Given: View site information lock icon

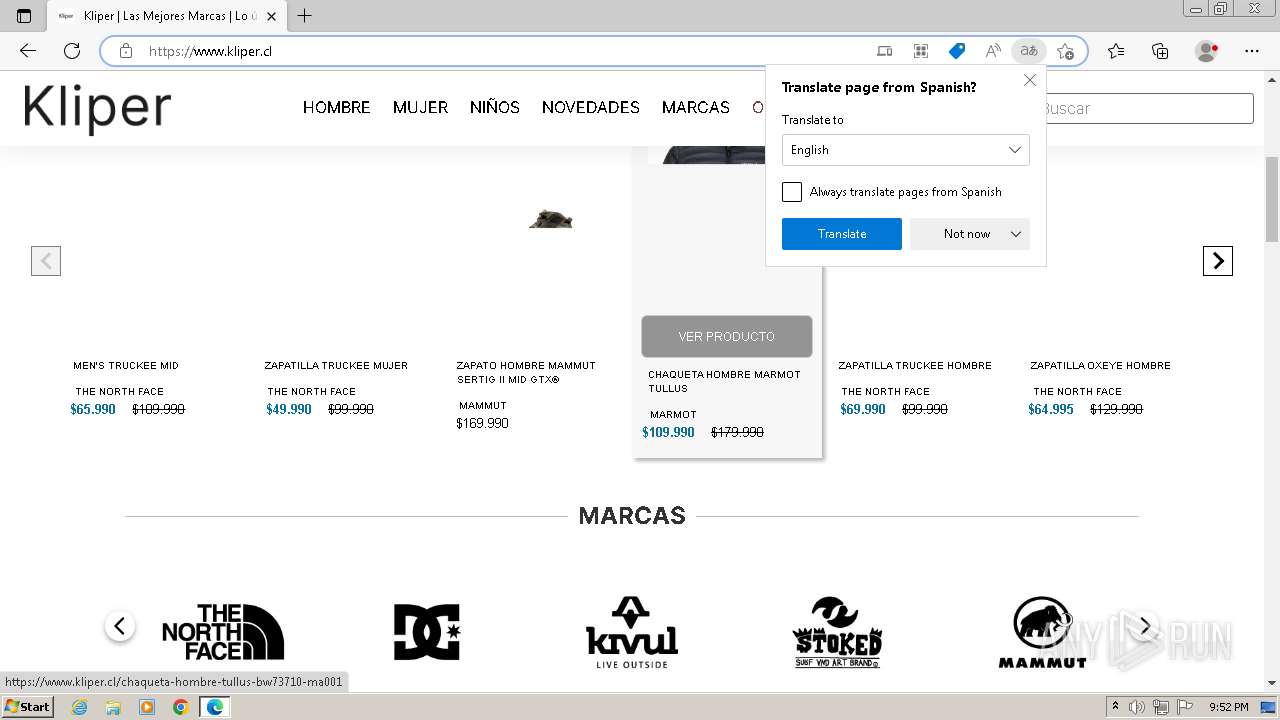Looking at the screenshot, I should tap(126, 51).
